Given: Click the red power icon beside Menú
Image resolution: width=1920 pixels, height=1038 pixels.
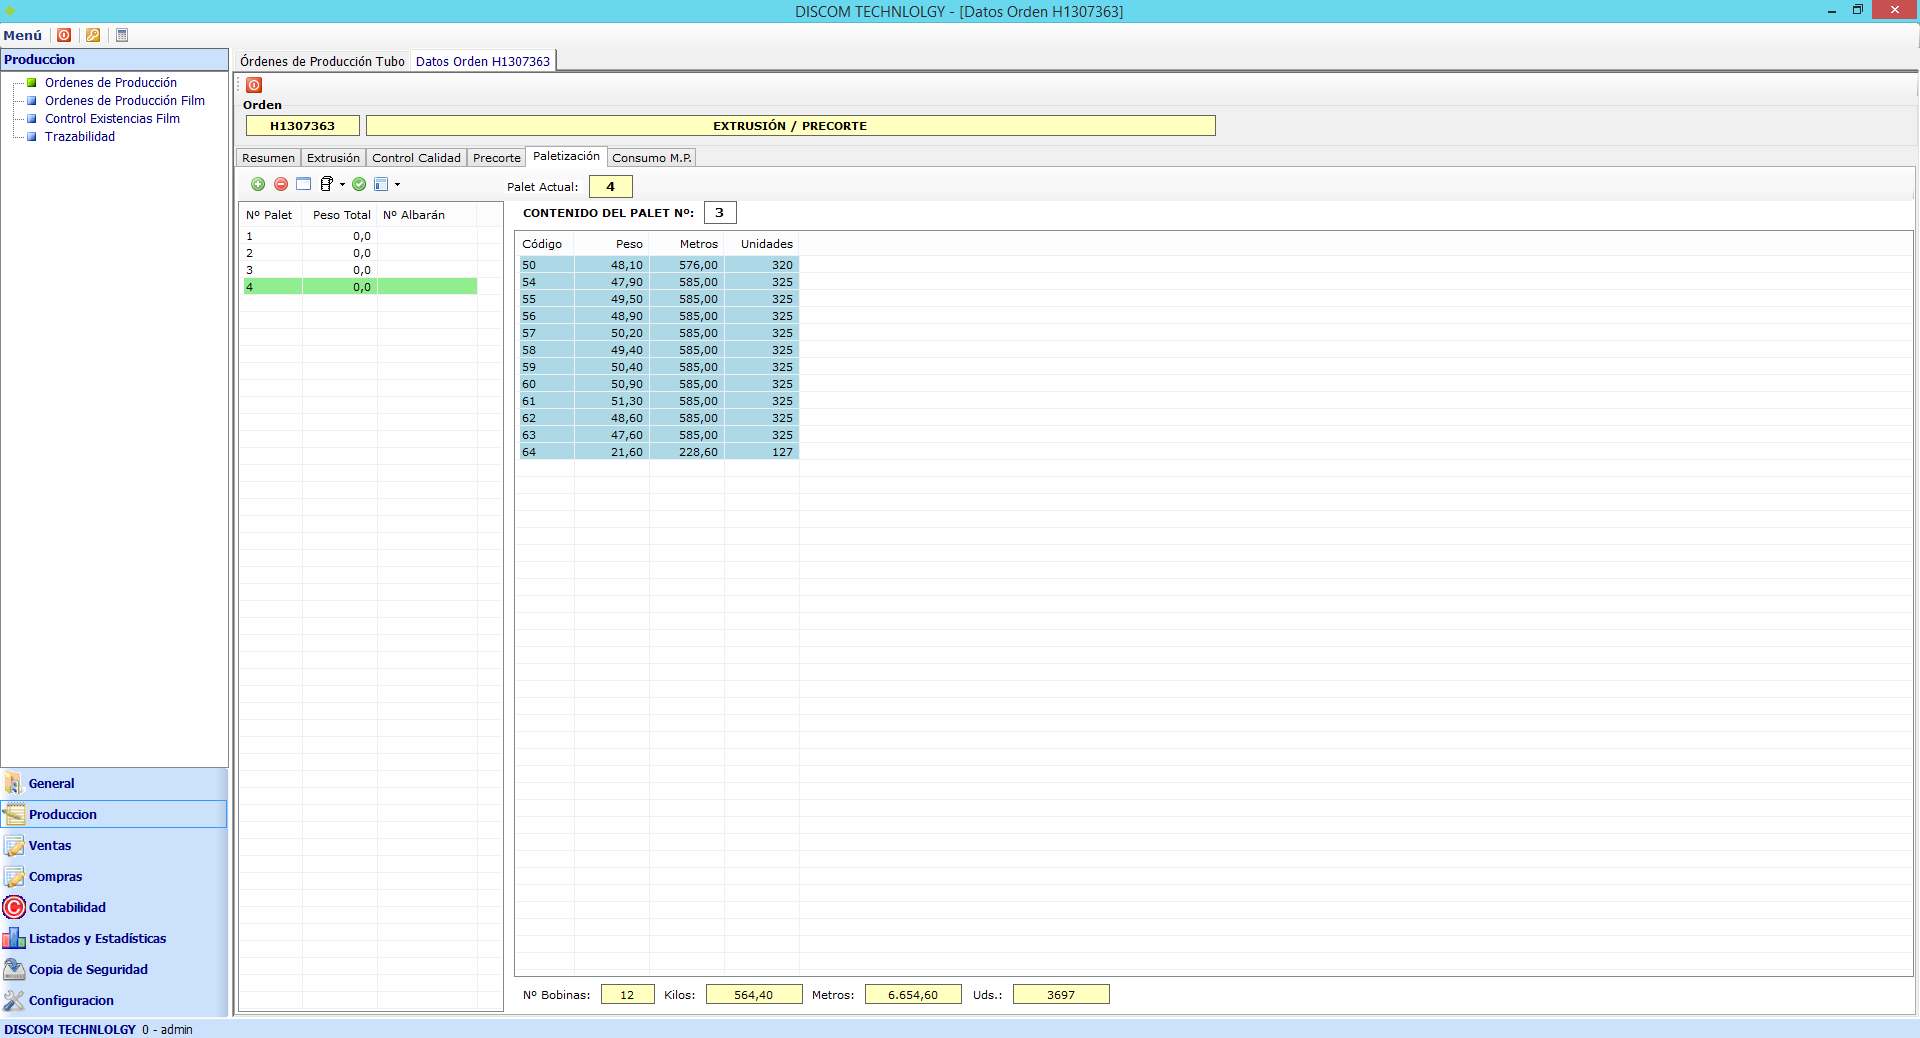Looking at the screenshot, I should (64, 35).
